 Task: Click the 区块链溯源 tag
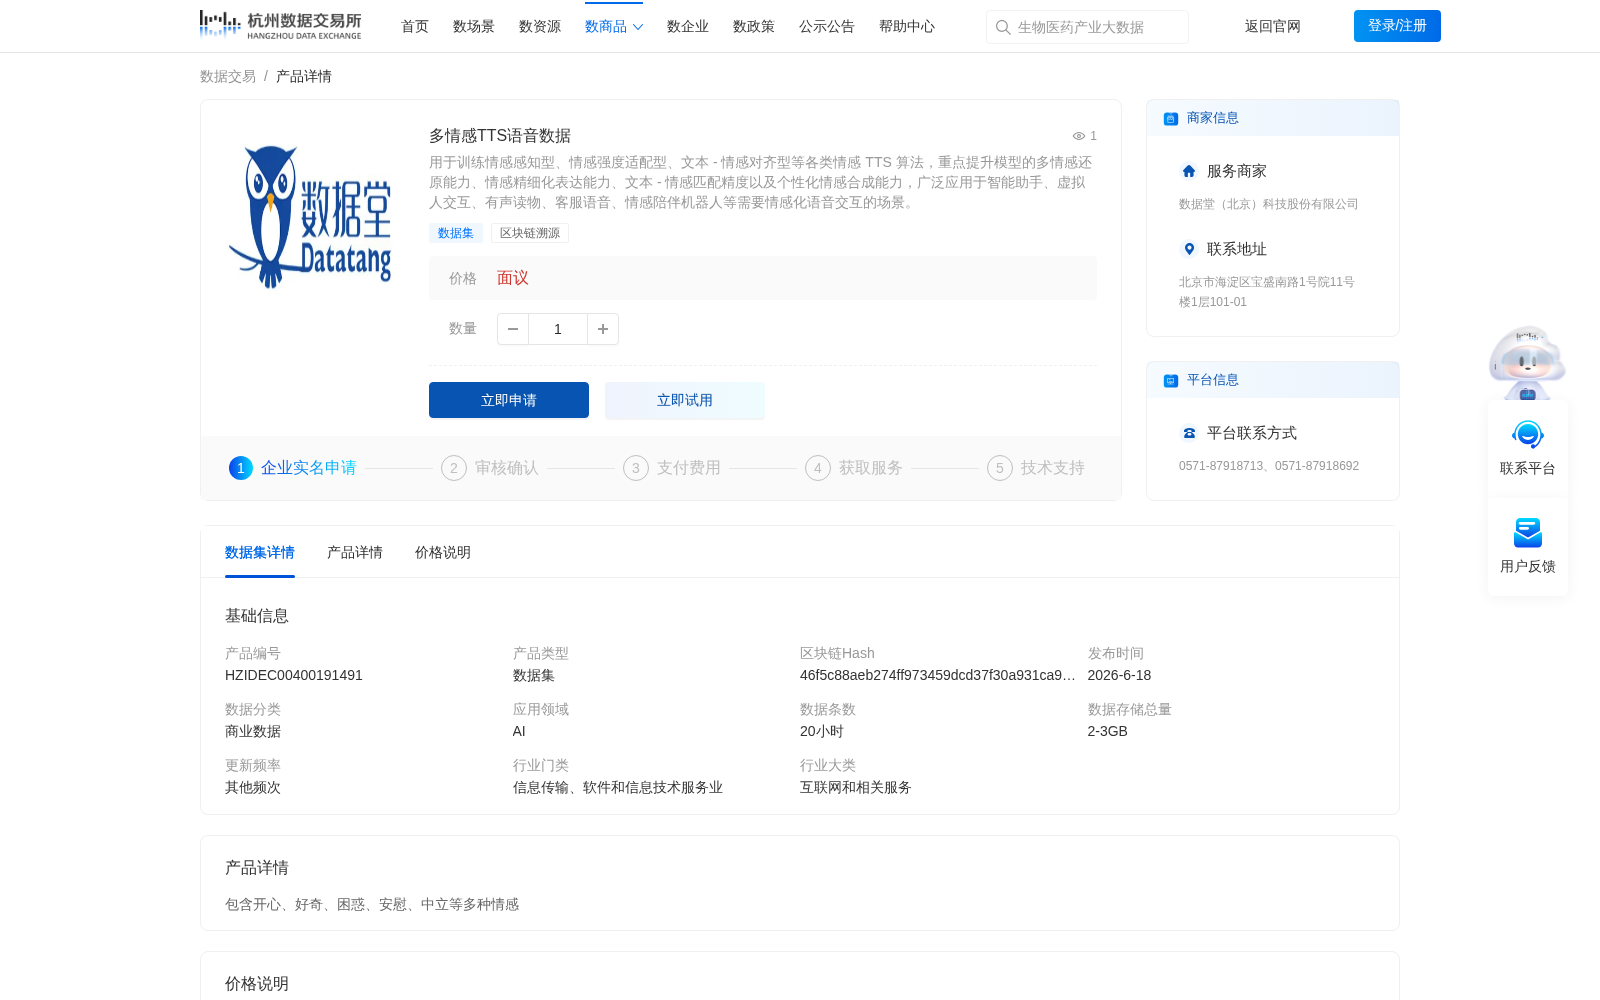click(530, 233)
